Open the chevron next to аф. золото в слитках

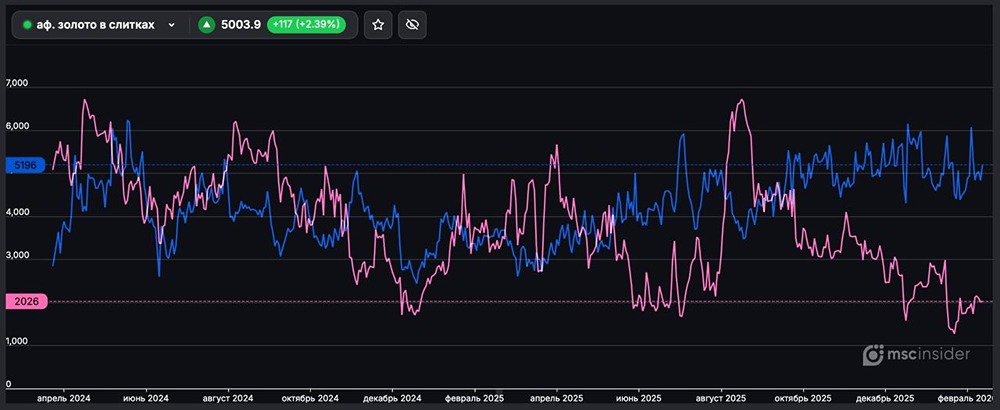(172, 25)
